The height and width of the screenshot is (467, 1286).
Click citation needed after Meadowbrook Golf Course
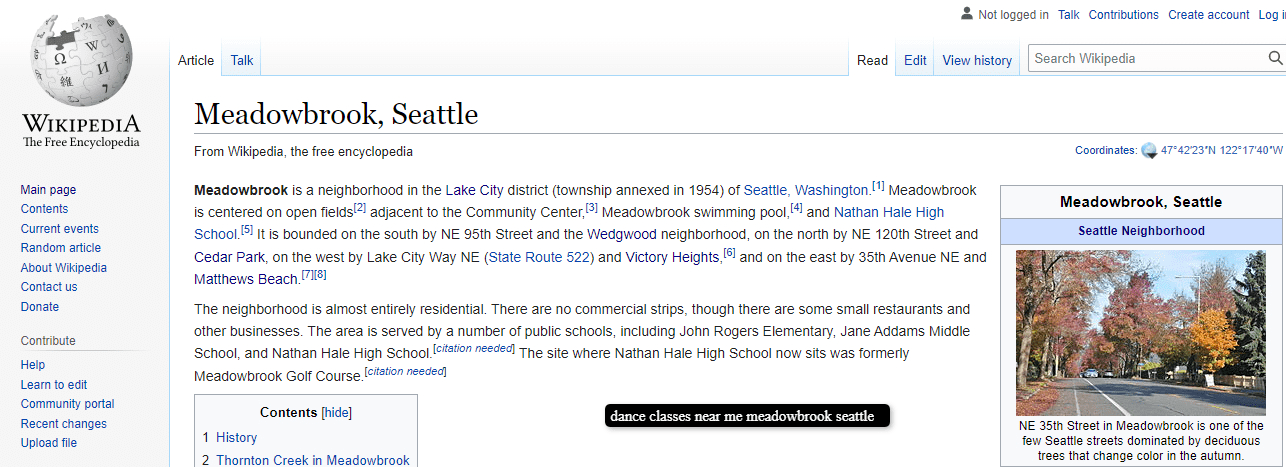click(x=405, y=371)
